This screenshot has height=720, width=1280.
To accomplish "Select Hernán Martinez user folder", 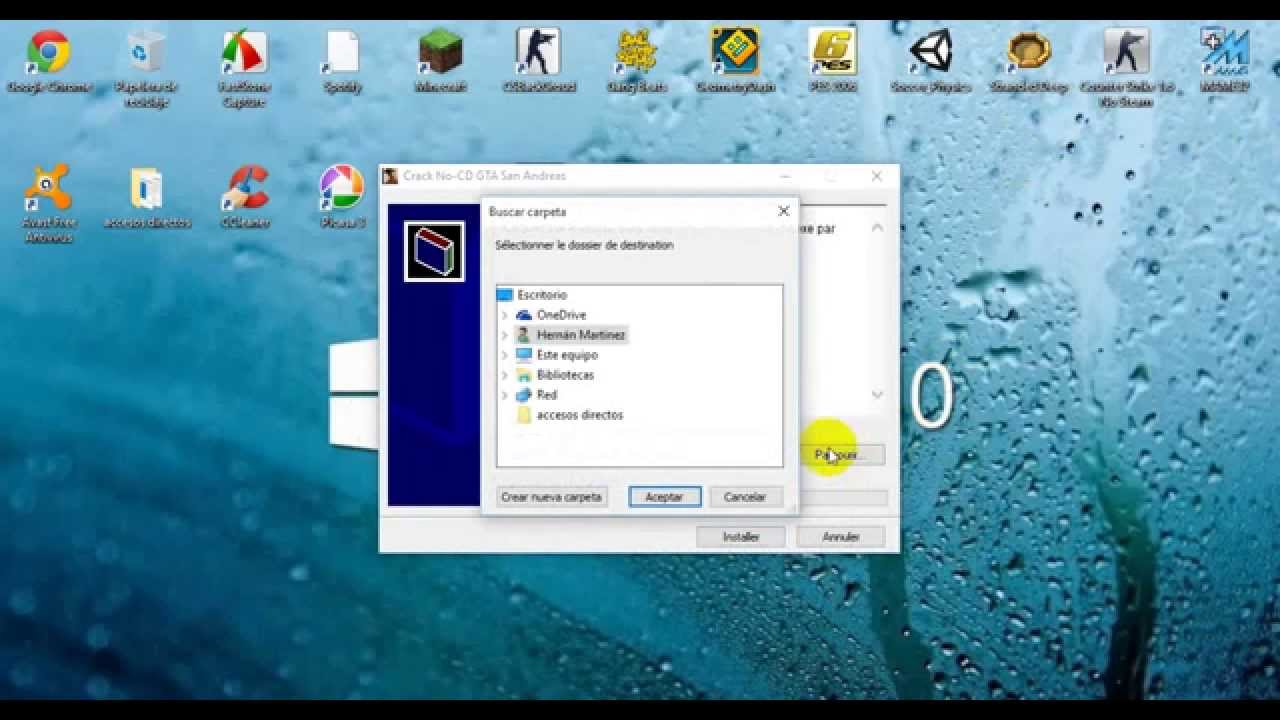I will 581,335.
